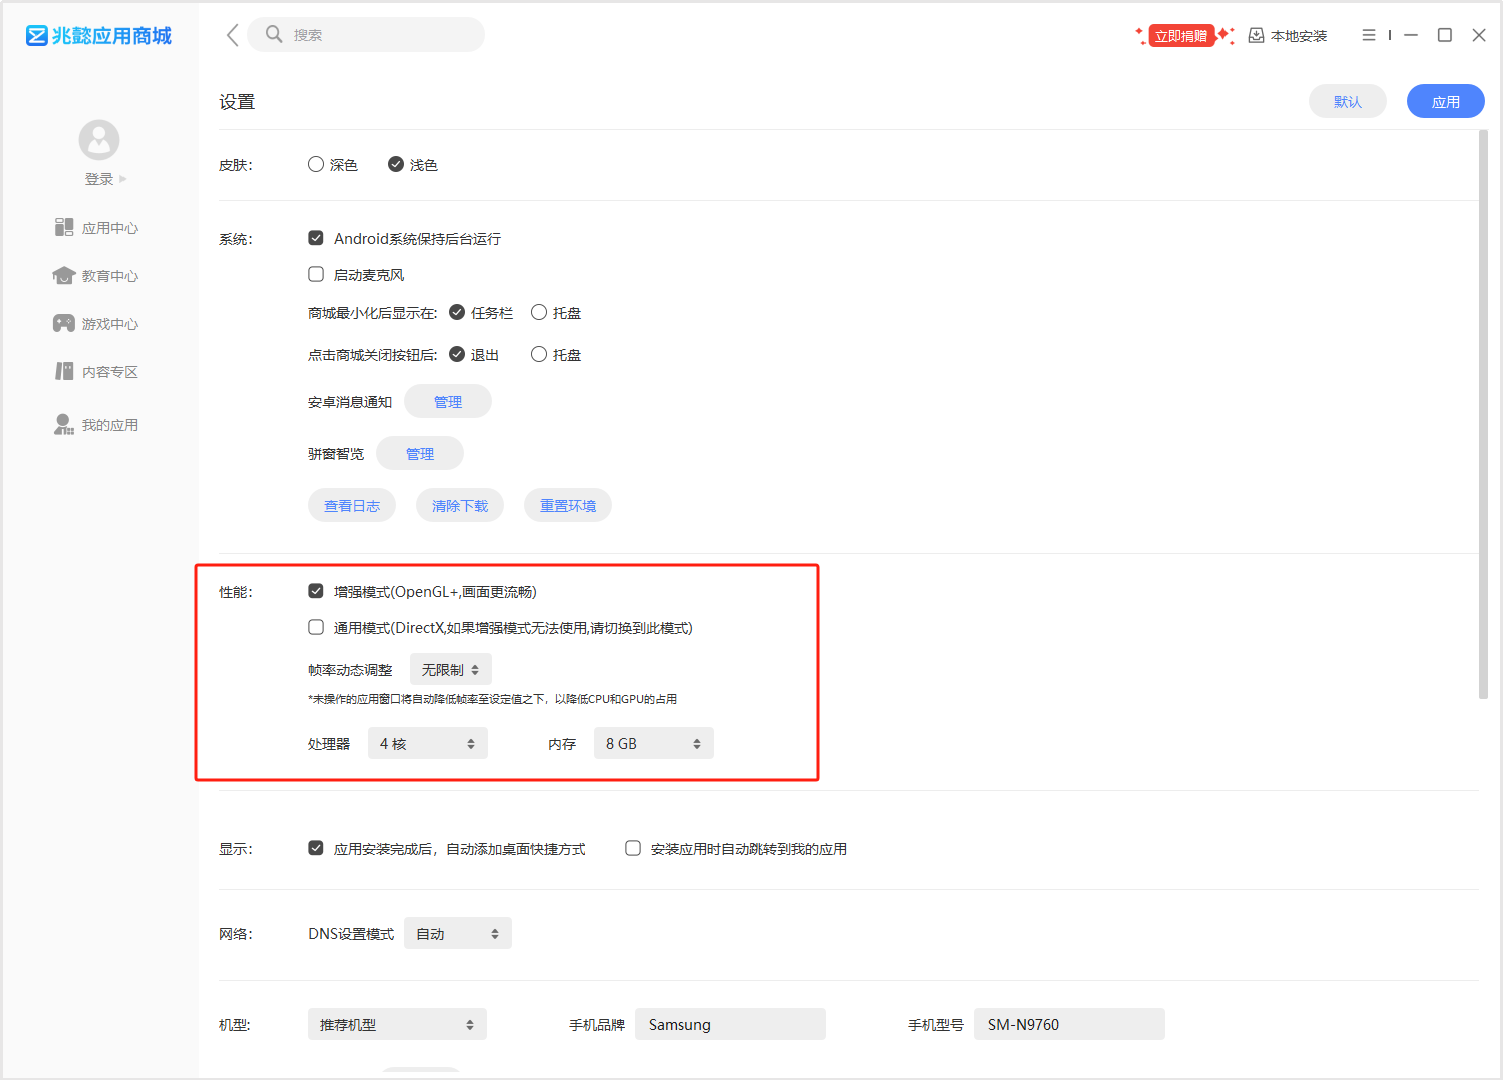Open the hamburger menu in title bar
This screenshot has width=1503, height=1080.
[1369, 35]
